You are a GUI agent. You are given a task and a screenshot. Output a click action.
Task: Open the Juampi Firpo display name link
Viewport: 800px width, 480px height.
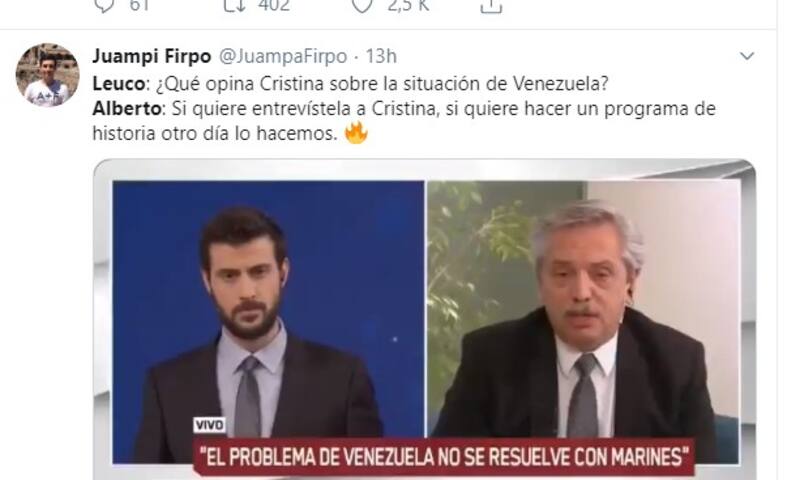152,56
